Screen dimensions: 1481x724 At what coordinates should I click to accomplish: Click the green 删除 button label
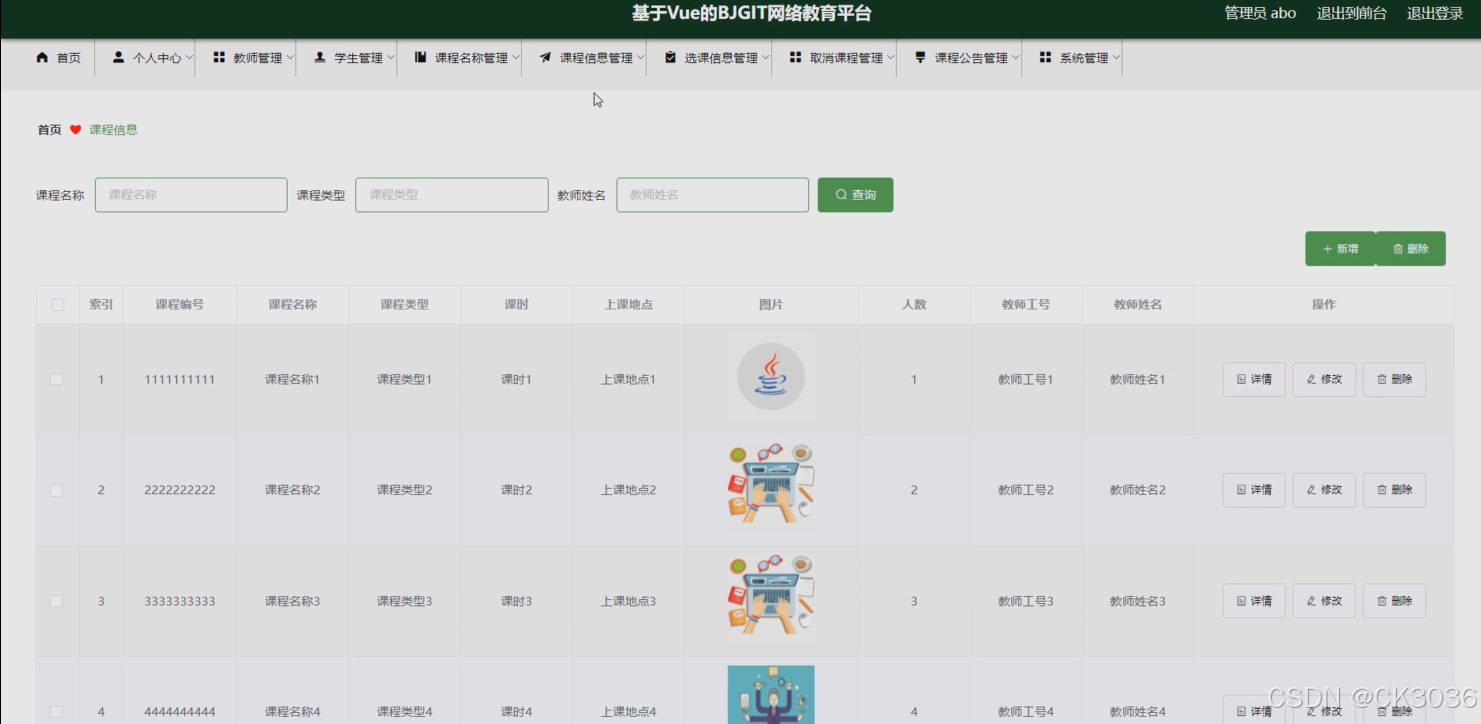click(1418, 249)
